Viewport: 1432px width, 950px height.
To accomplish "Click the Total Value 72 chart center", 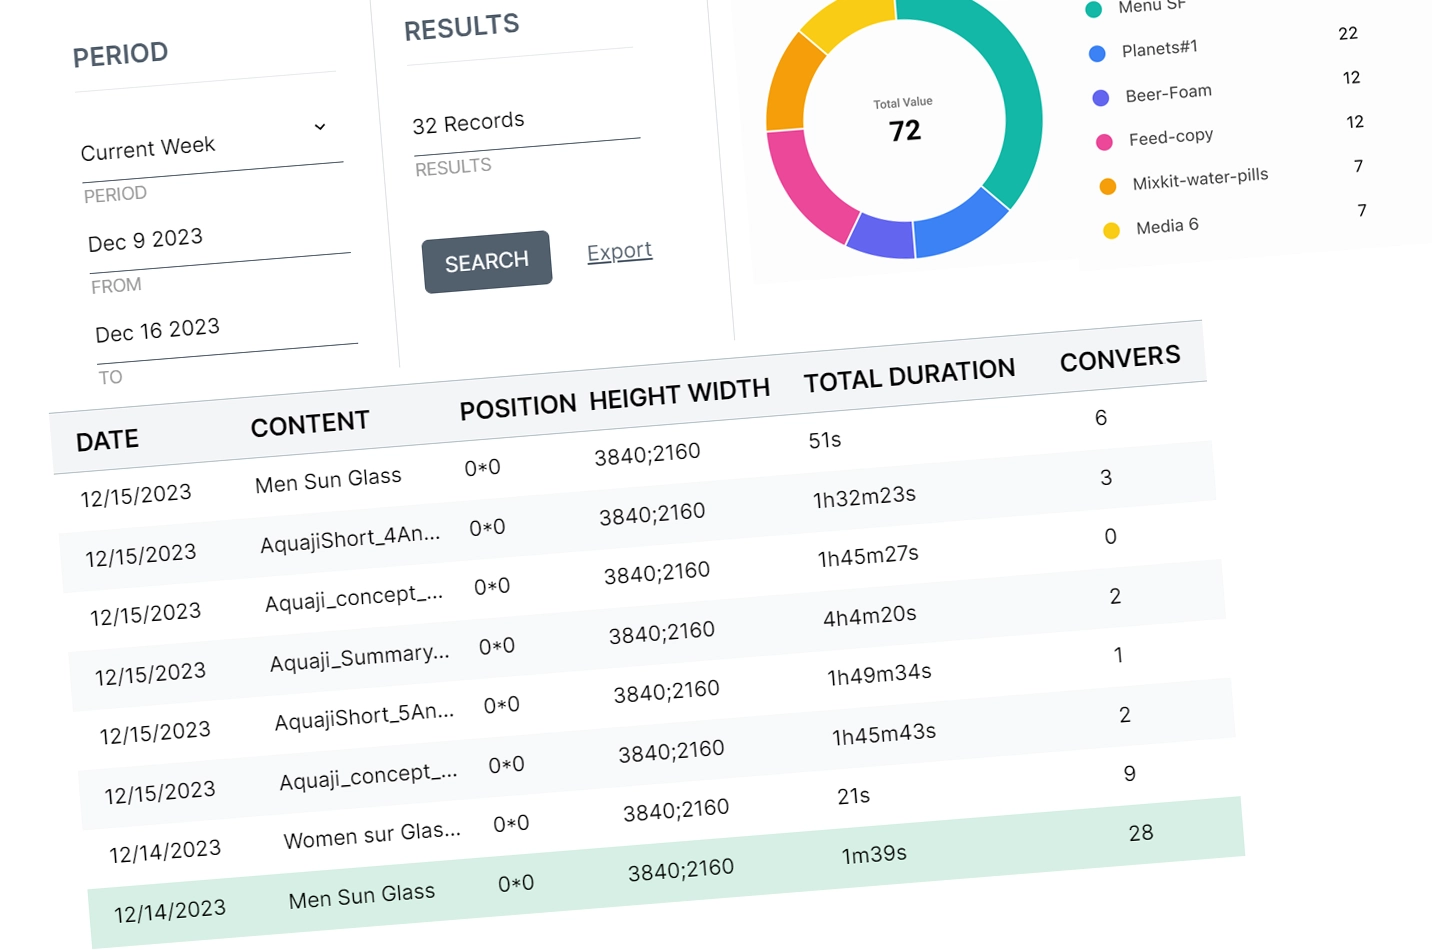I will pos(904,121).
